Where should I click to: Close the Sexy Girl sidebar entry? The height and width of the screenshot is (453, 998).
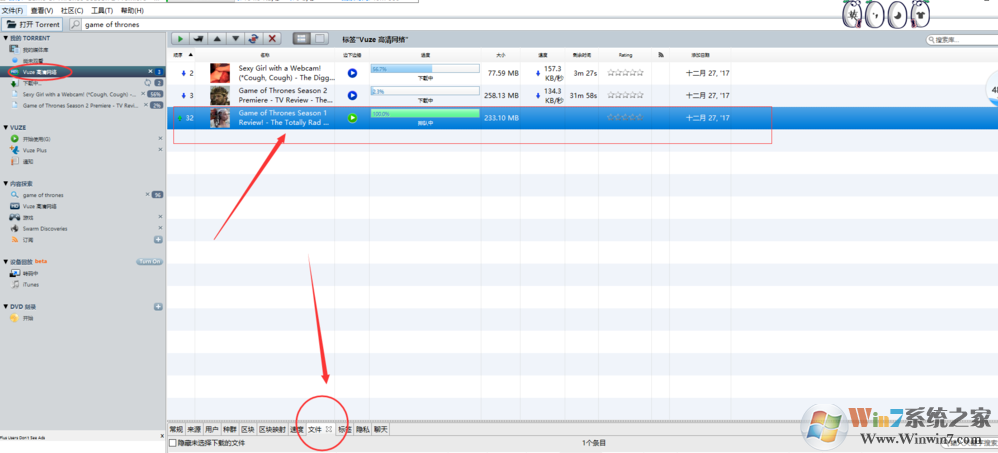click(x=144, y=94)
